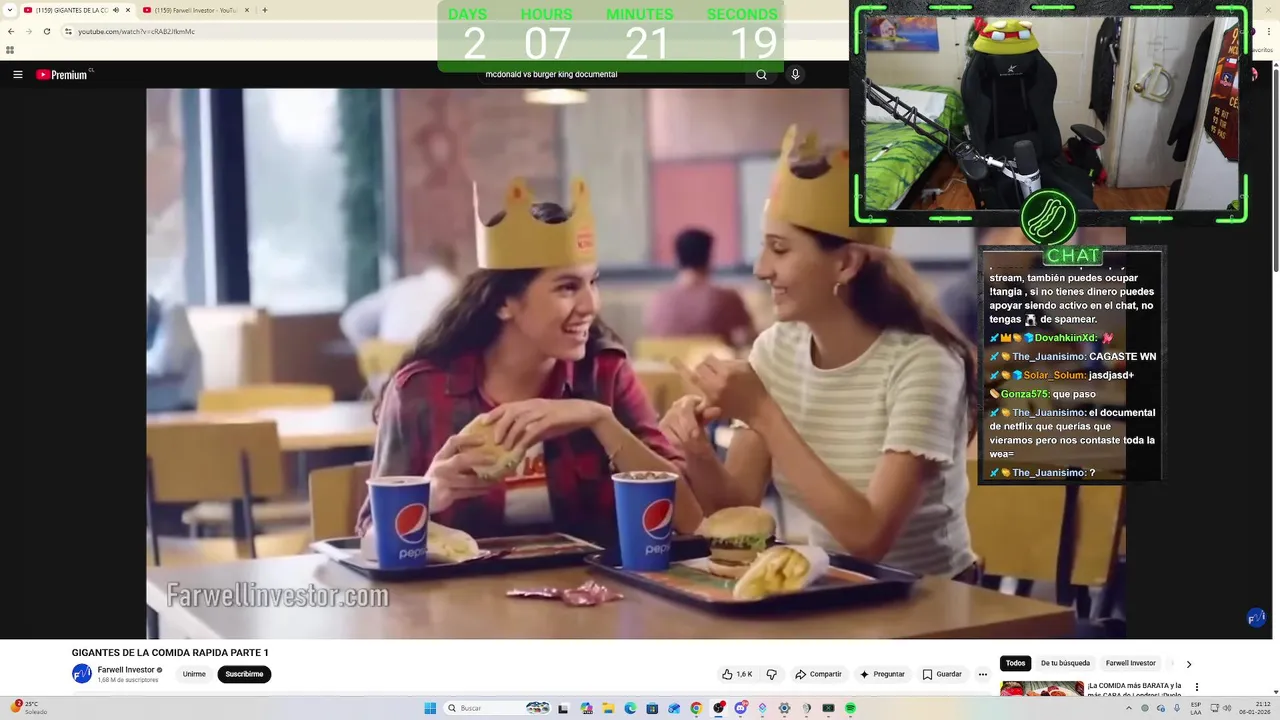Open taskbar weather widget showing 25°C

point(30,707)
